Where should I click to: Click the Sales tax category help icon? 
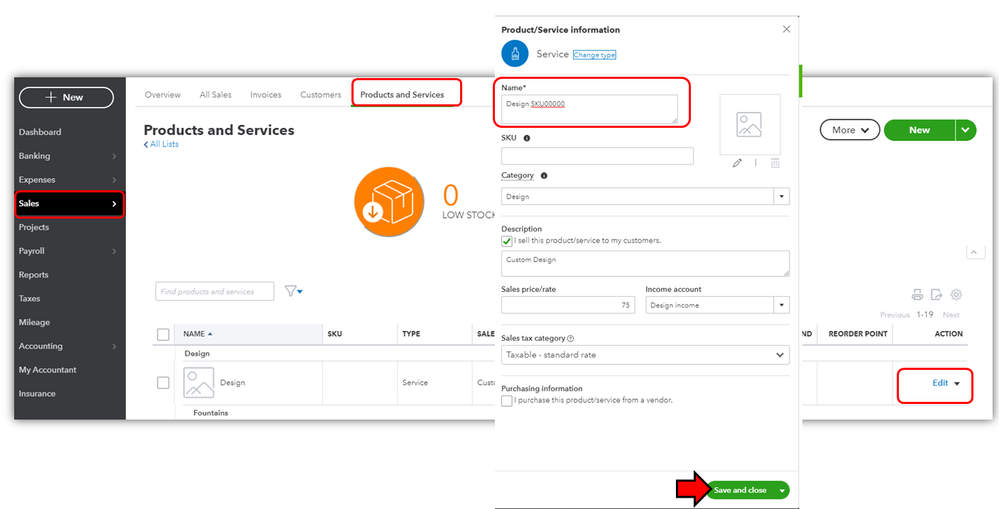pos(570,338)
